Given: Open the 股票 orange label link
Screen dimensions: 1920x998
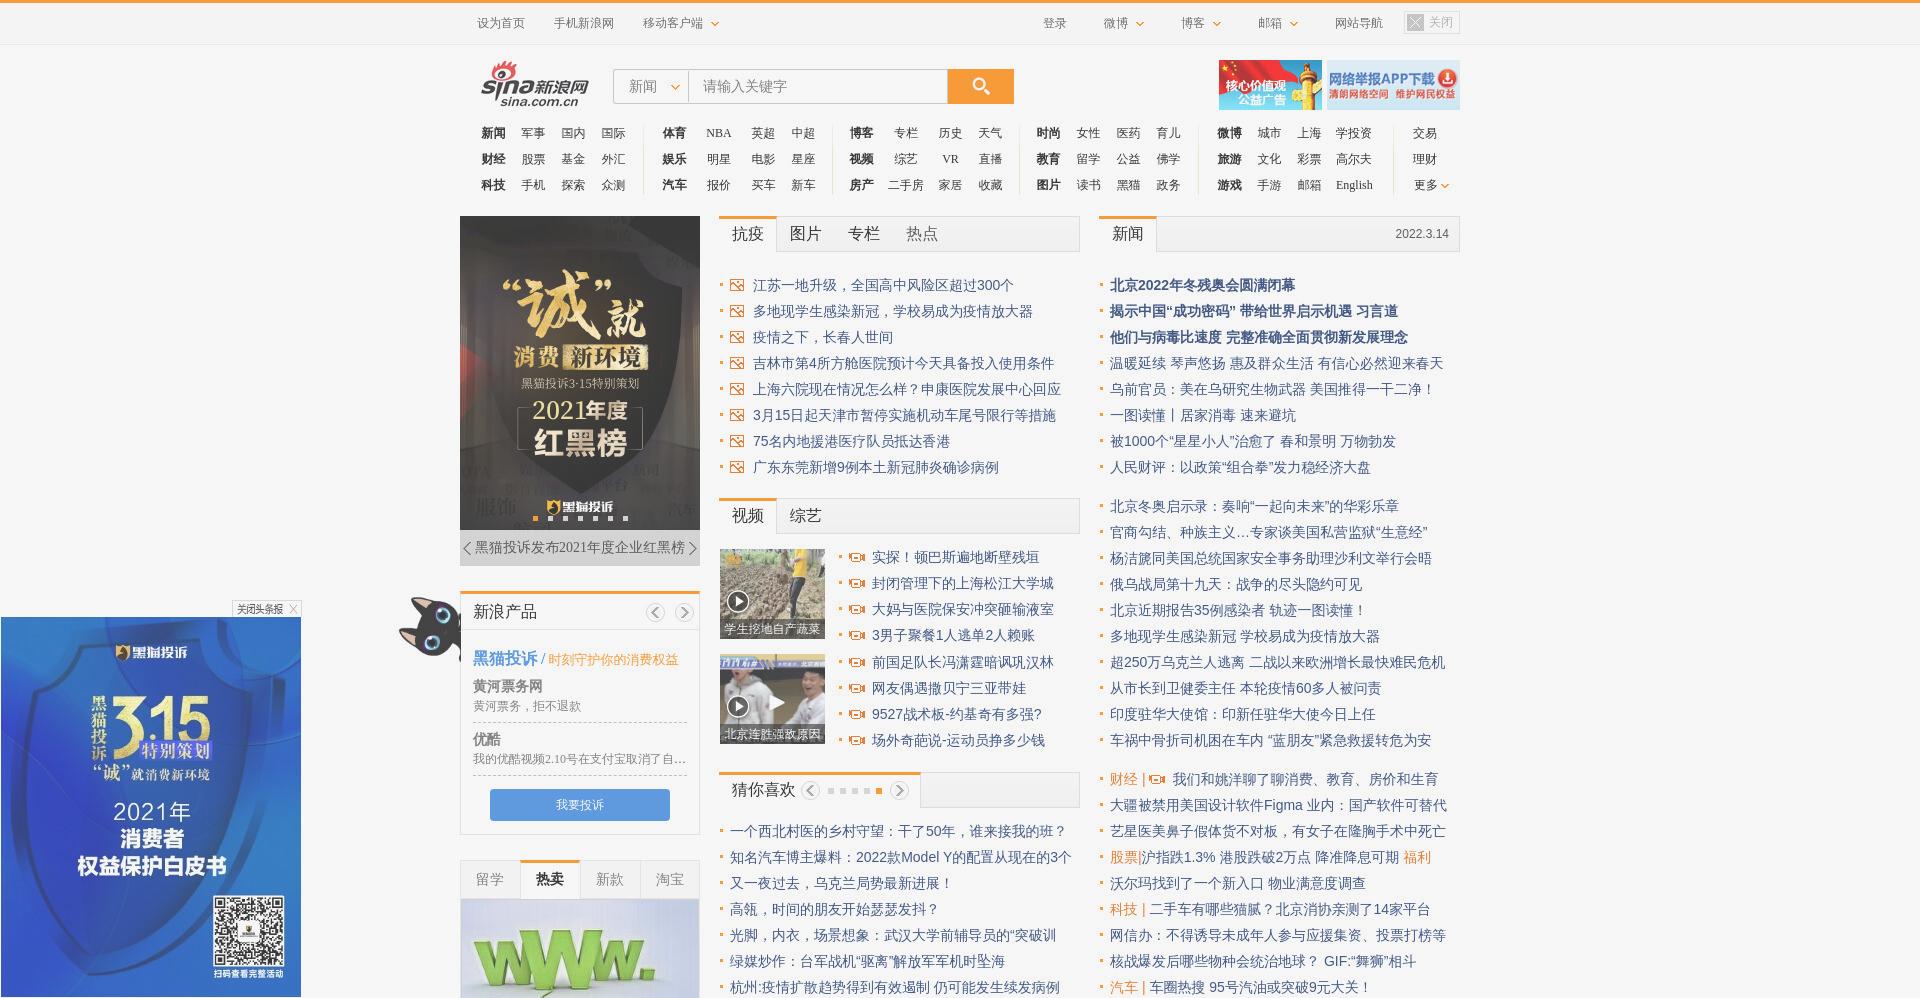Looking at the screenshot, I should pyautogui.click(x=1124, y=857).
